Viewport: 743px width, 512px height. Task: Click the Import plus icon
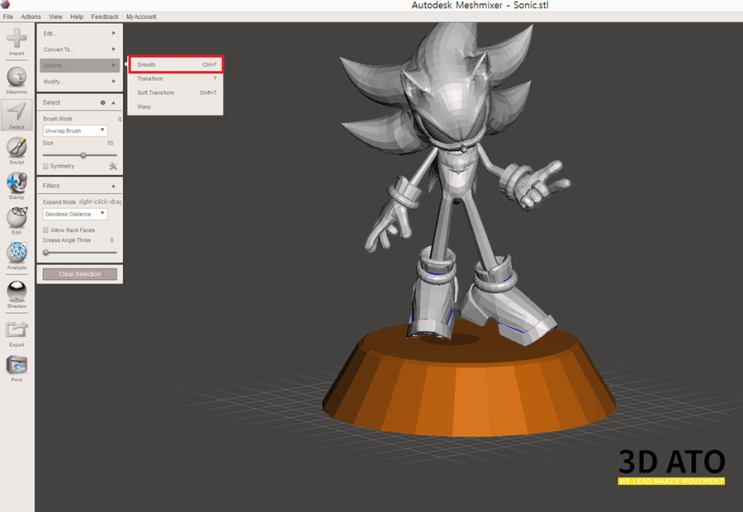pyautogui.click(x=17, y=38)
